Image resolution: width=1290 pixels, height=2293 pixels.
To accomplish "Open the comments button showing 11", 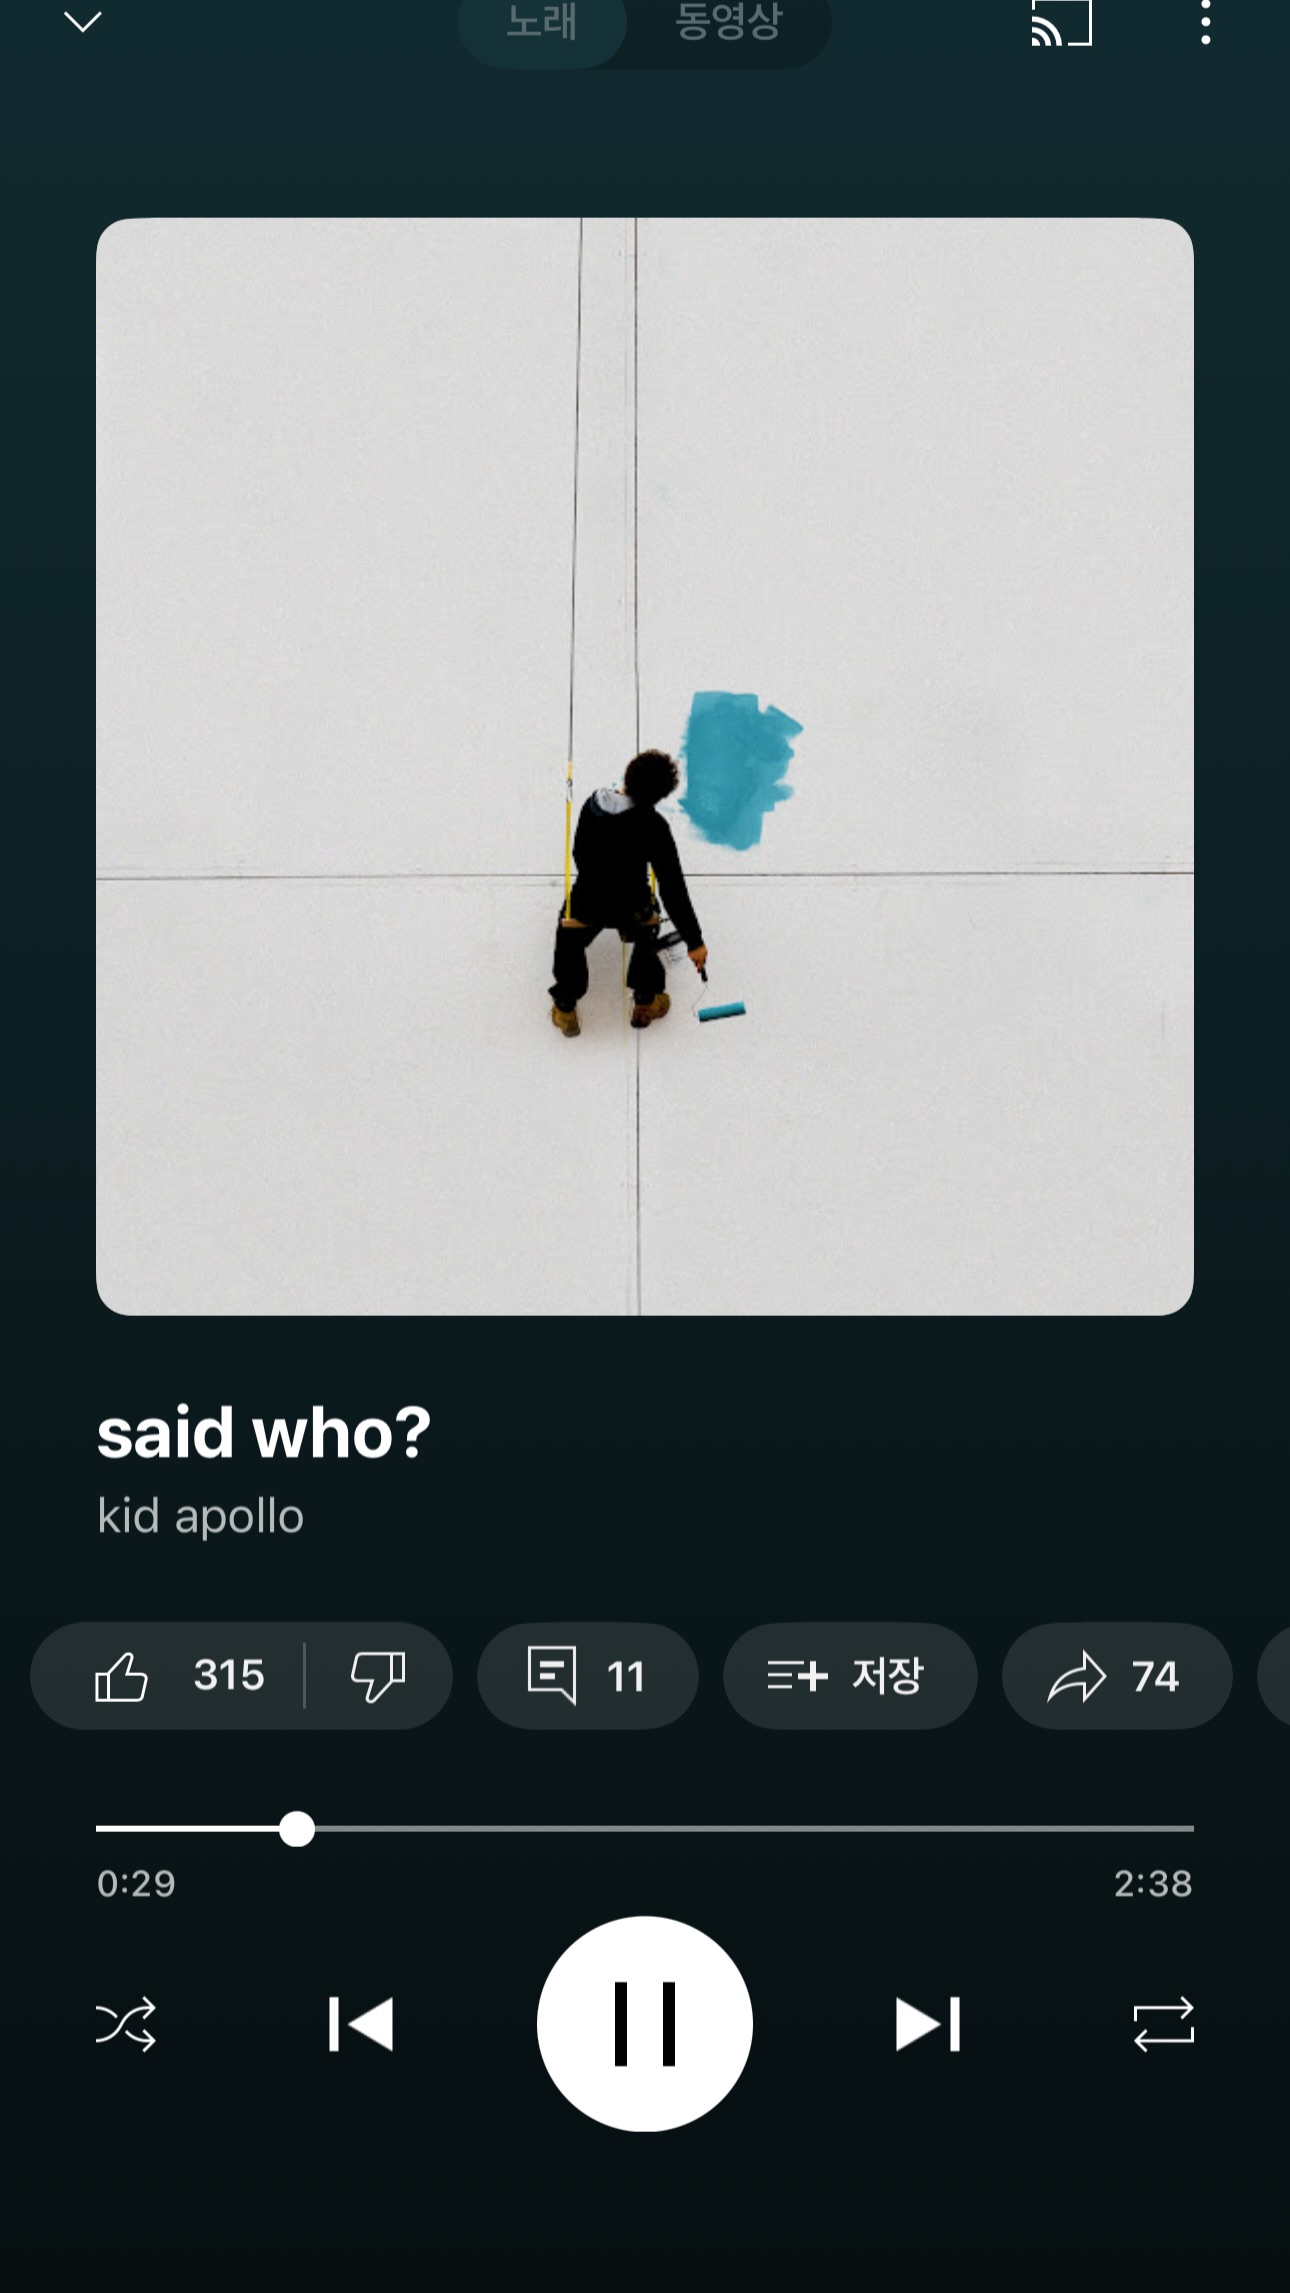I will [587, 1675].
